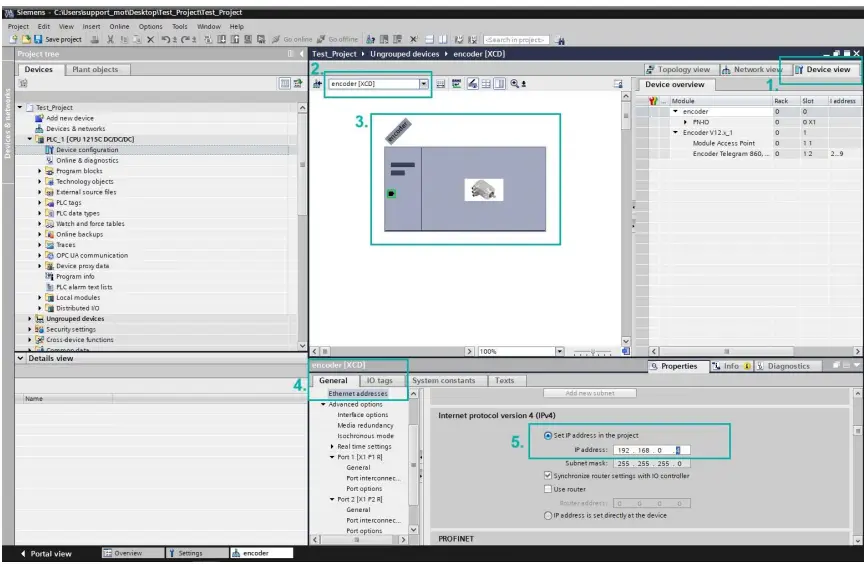
Task: Open the IO tags tab
Action: coord(379,380)
